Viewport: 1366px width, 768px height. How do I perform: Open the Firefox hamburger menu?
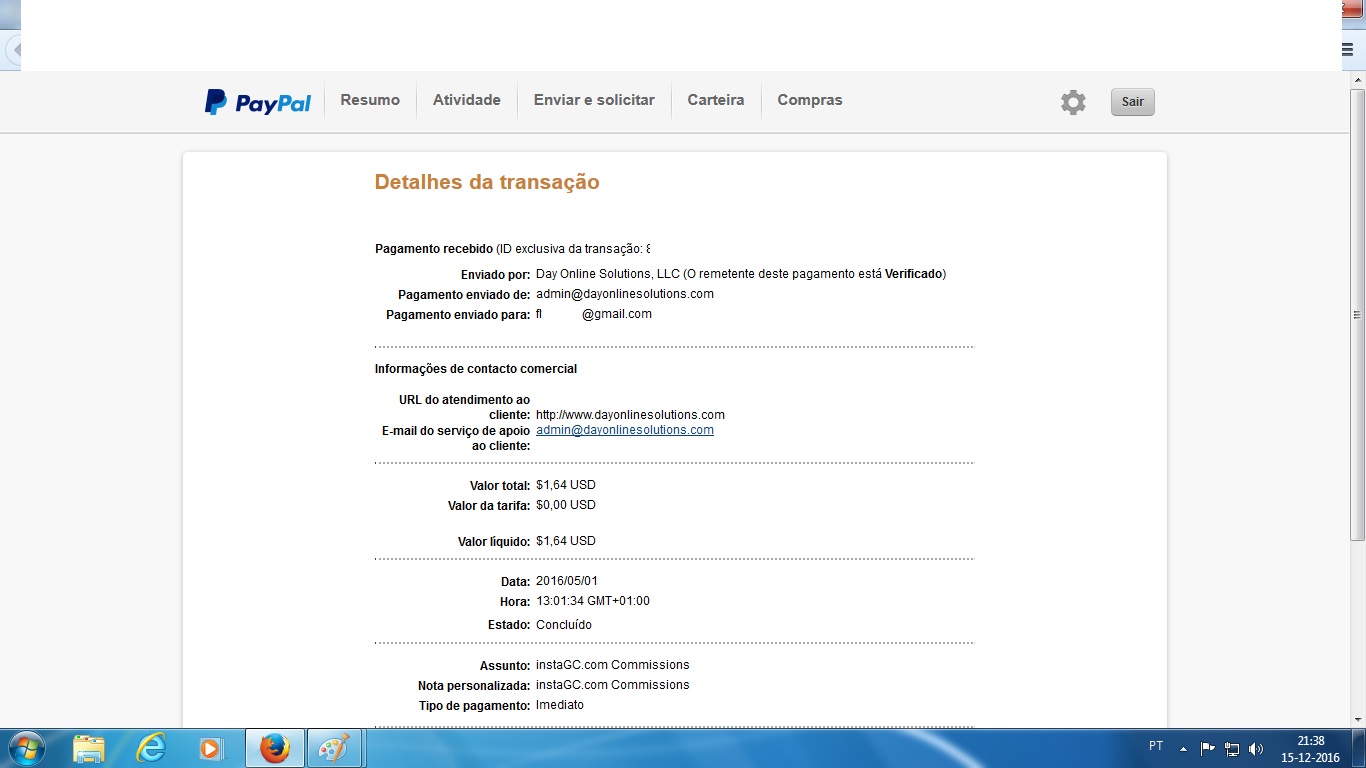pos(1349,49)
